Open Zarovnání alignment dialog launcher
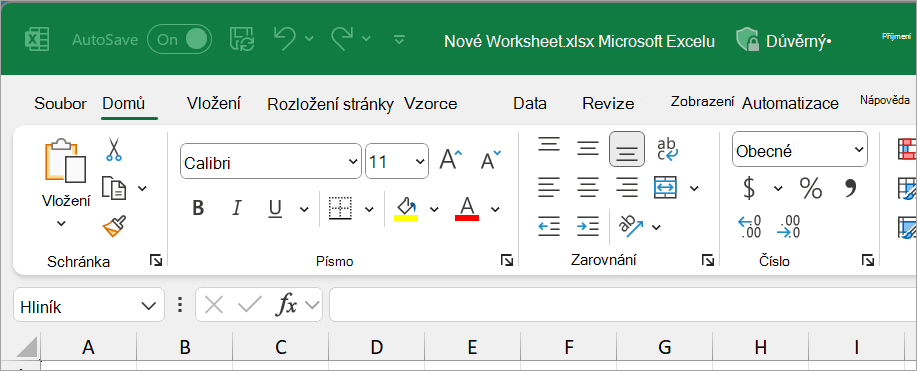This screenshot has height=371, width=917. click(708, 260)
